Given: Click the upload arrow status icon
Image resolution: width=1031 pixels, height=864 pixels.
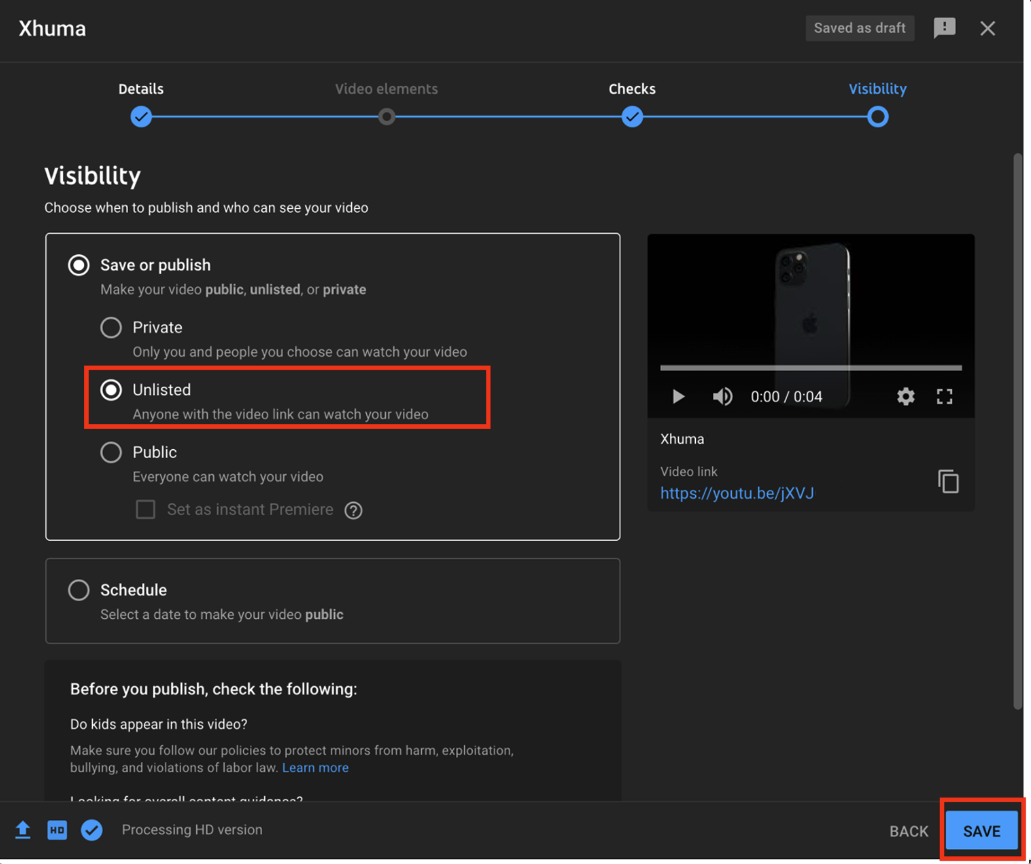Looking at the screenshot, I should [23, 830].
